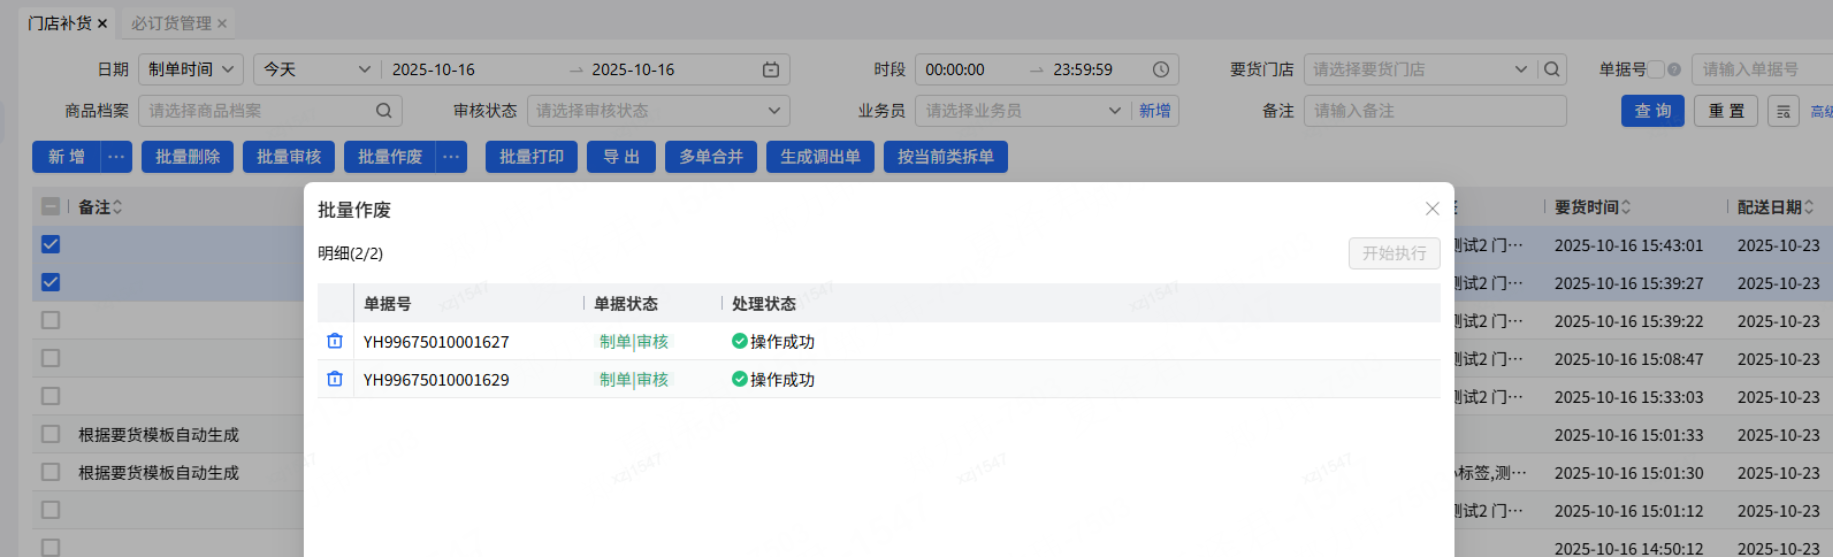This screenshot has height=557, width=1833.
Task: Close the 必订货管理 tab with its x icon
Action: click(x=222, y=23)
